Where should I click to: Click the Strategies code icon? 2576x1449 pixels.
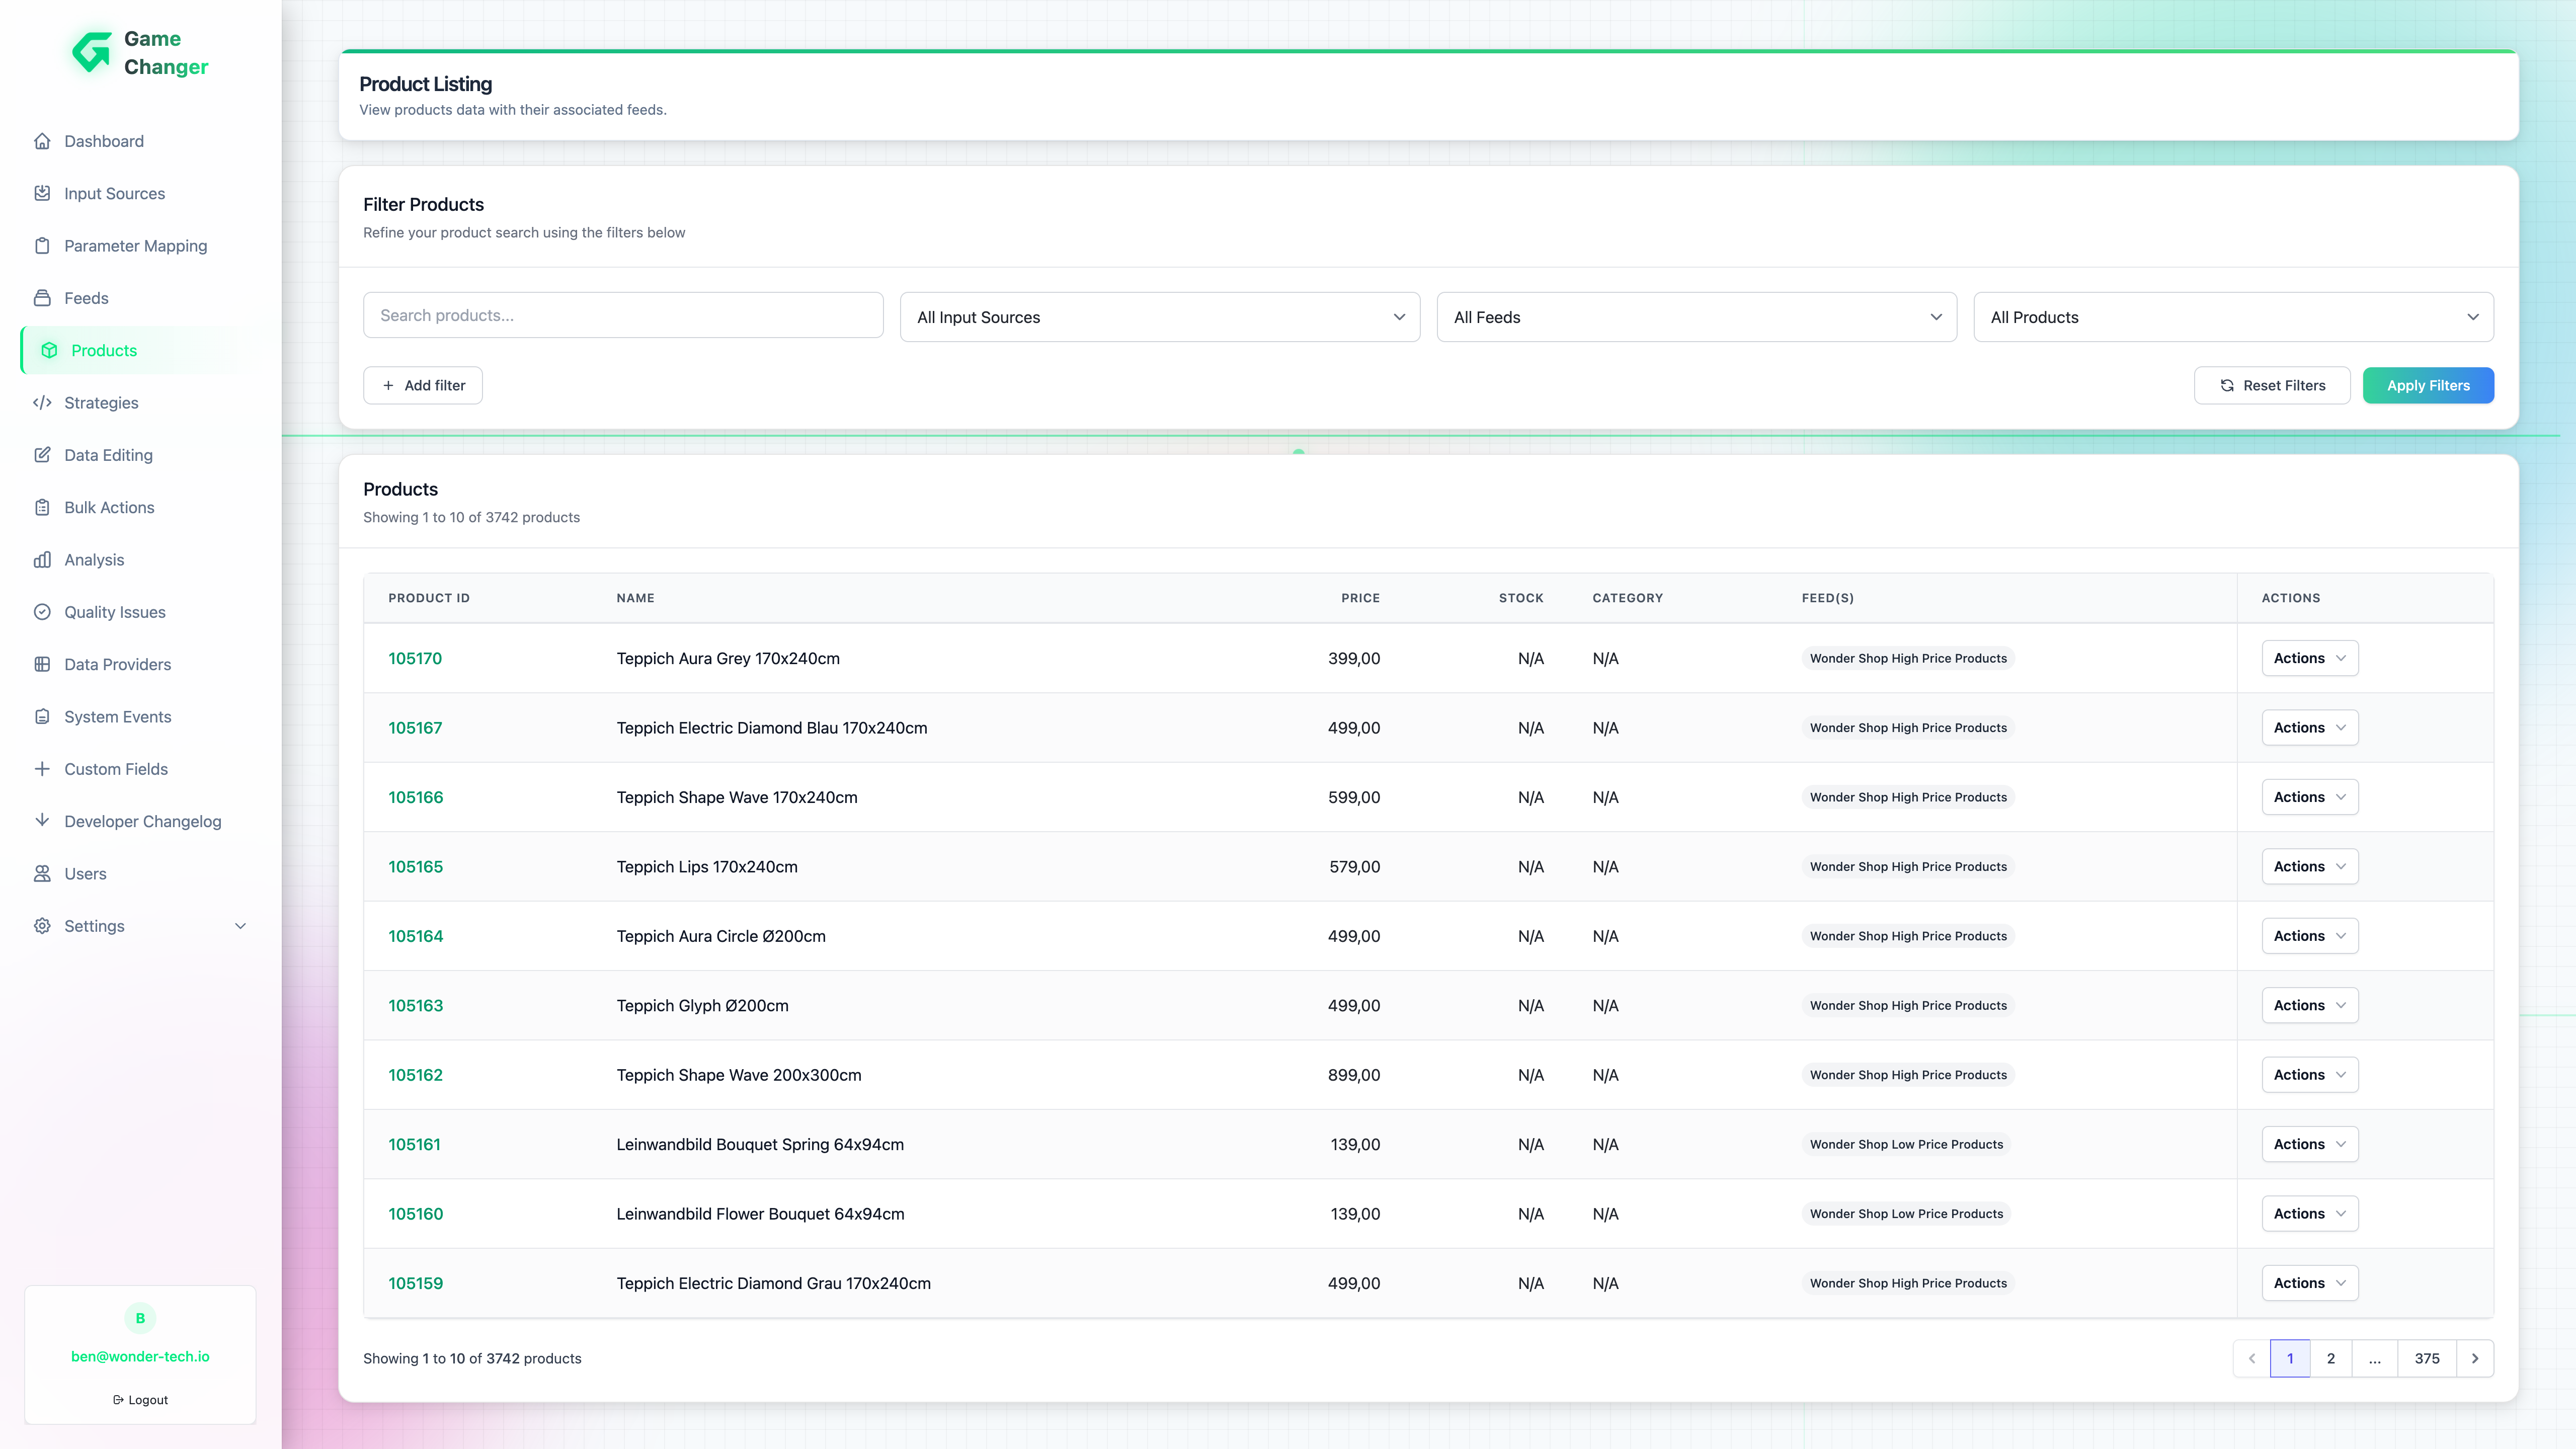coord(42,403)
